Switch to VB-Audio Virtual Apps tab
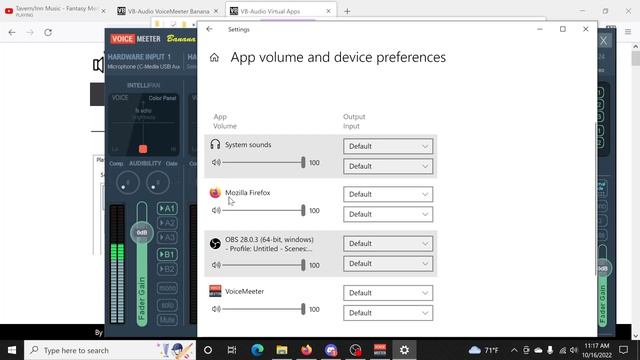 (x=280, y=11)
